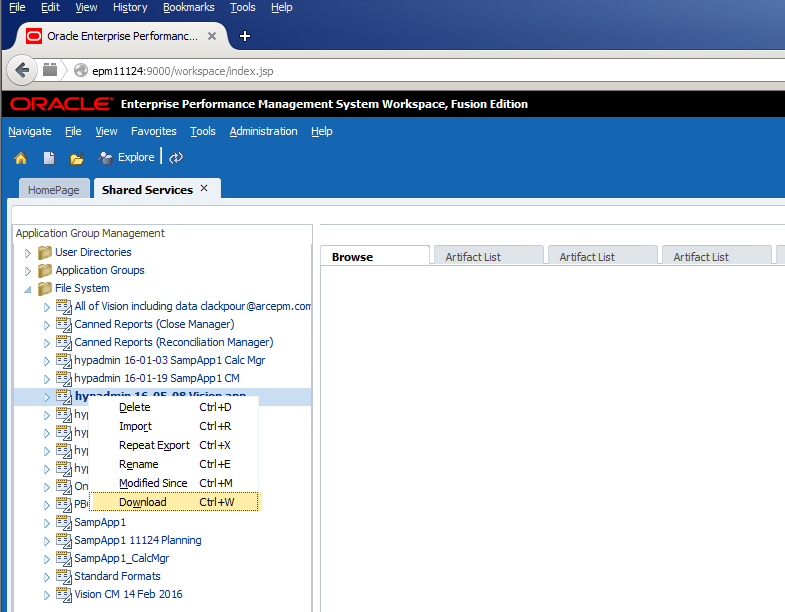Click the Home icon in the toolbar
Screen dimensions: 785x612
point(21,158)
